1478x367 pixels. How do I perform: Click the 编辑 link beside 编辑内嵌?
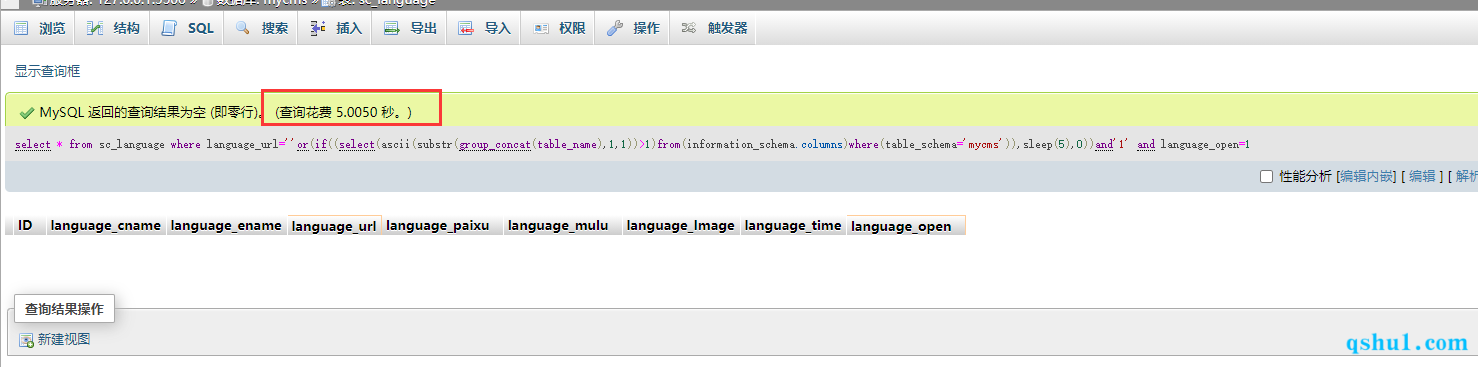click(x=1422, y=176)
